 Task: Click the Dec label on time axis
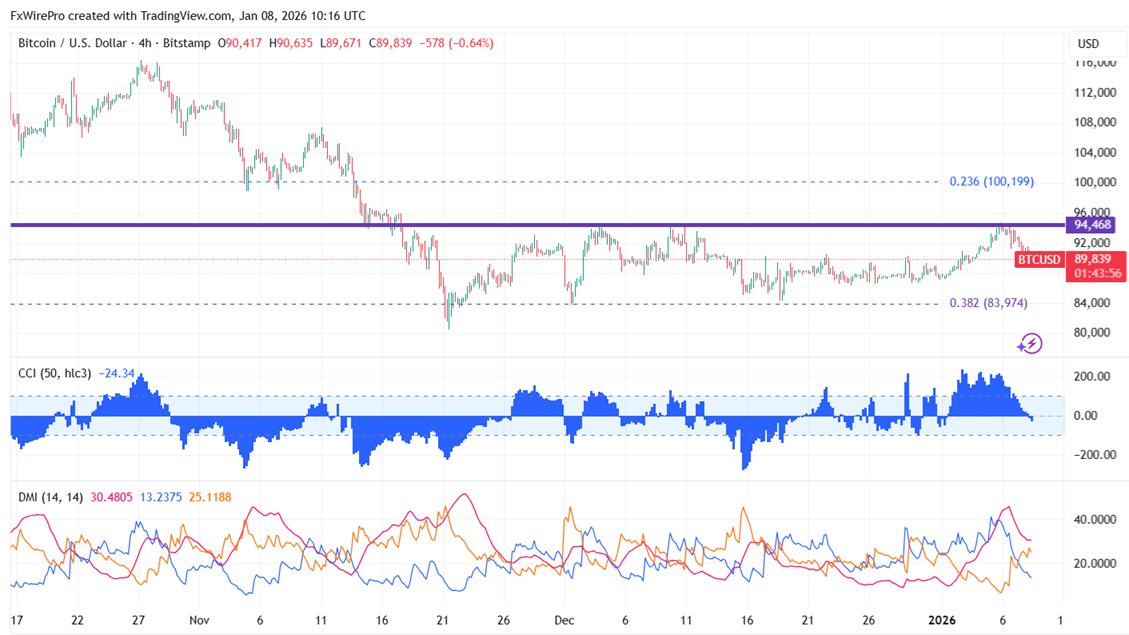pyautogui.click(x=564, y=620)
